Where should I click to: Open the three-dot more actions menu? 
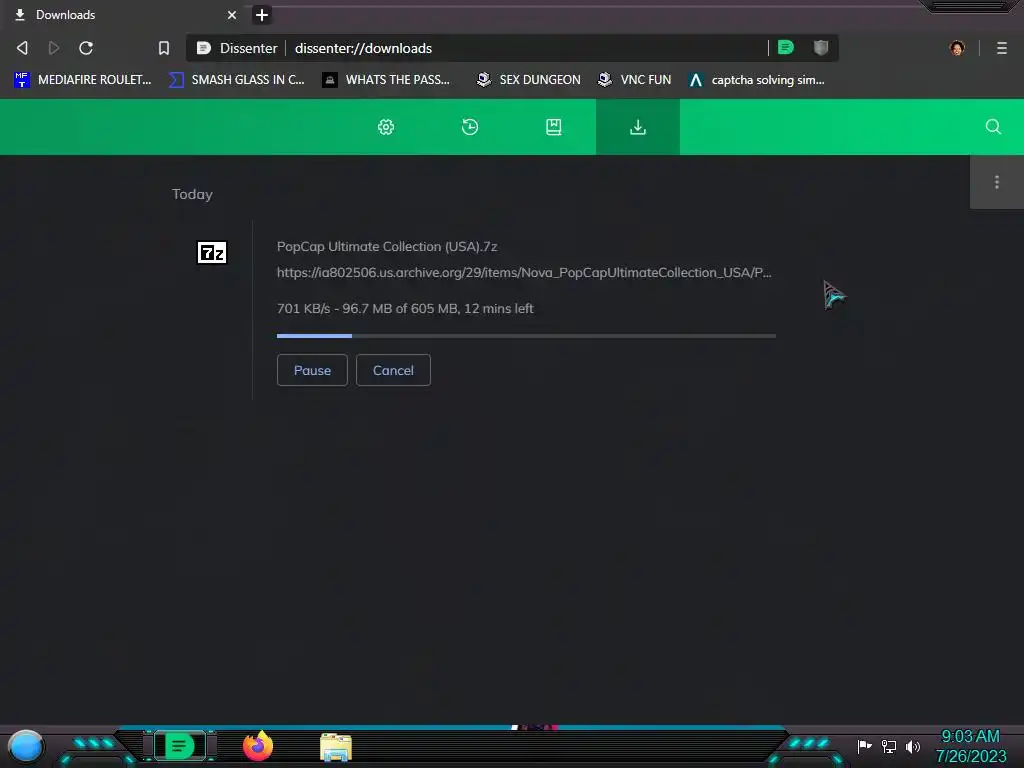point(997,182)
